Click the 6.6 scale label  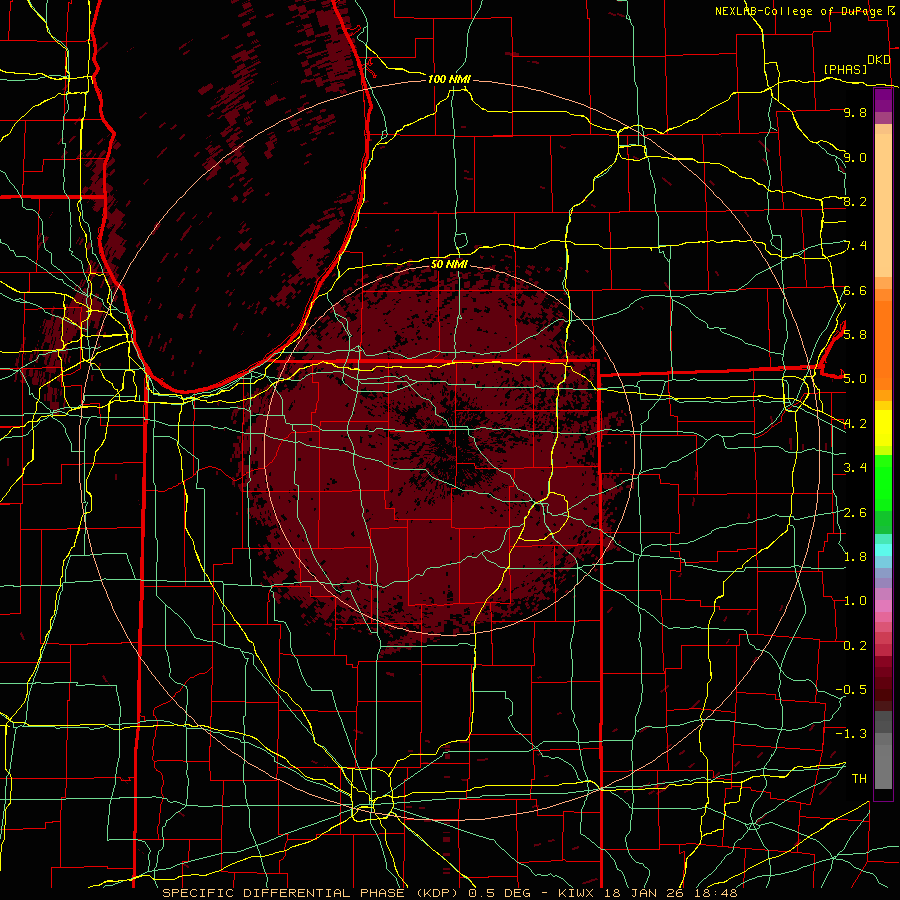point(855,291)
